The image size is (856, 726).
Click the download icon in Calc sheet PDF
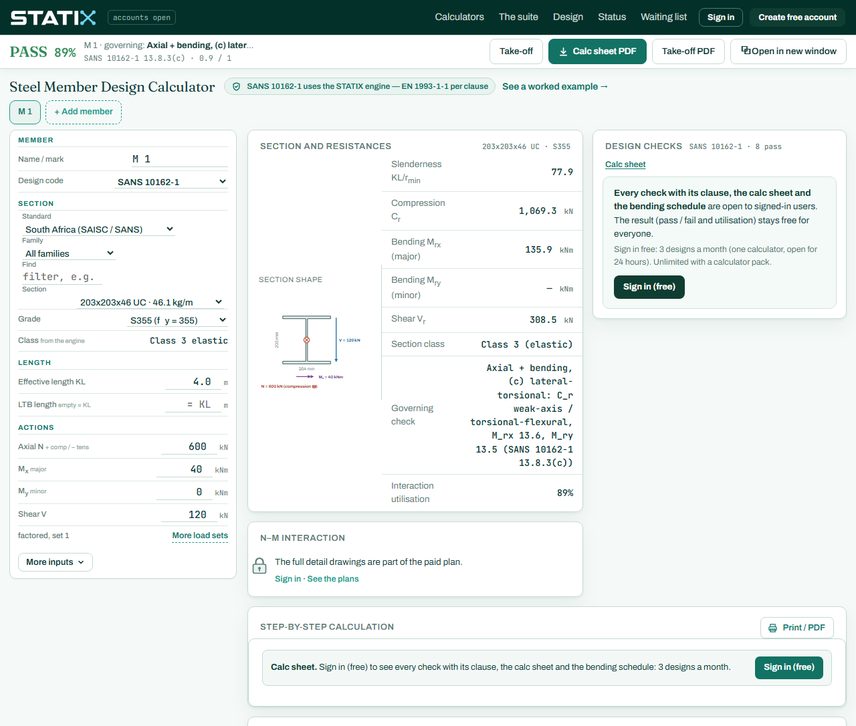(563, 51)
